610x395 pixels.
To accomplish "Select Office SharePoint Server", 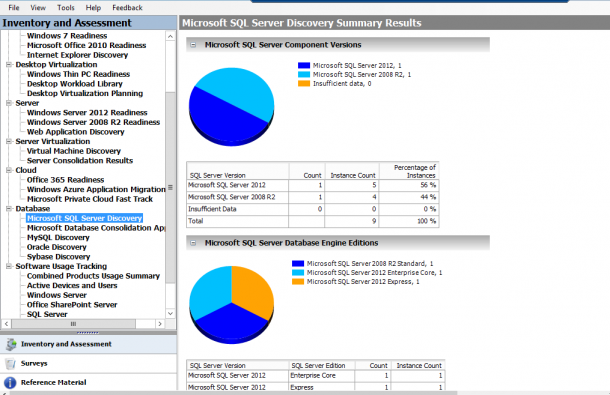I will coord(72,305).
